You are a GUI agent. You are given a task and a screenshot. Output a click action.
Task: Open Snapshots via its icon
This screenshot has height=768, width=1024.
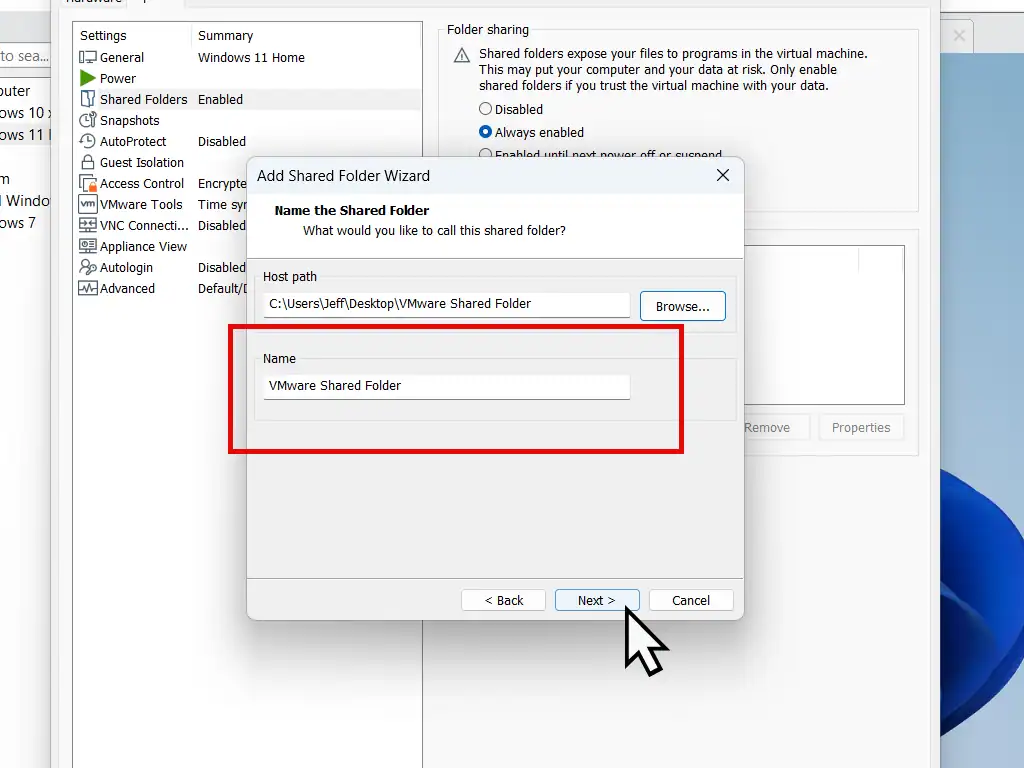point(88,120)
